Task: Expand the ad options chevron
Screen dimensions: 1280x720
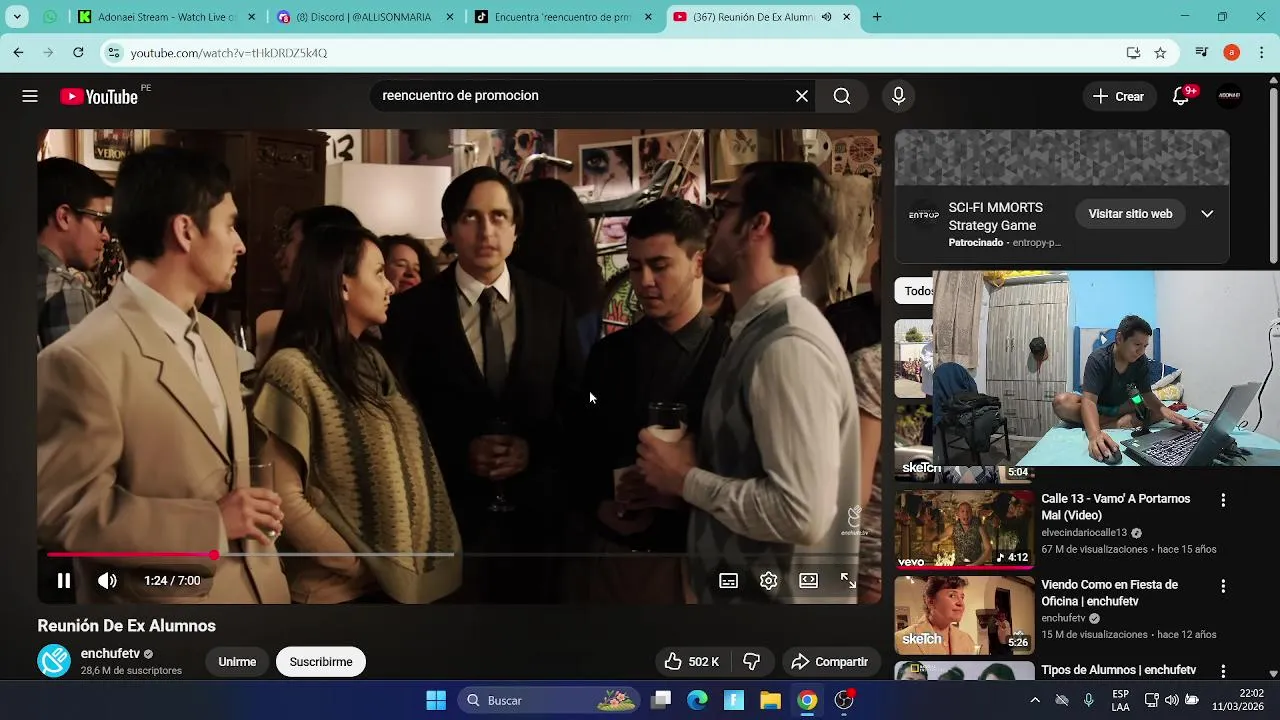Action: [x=1207, y=214]
